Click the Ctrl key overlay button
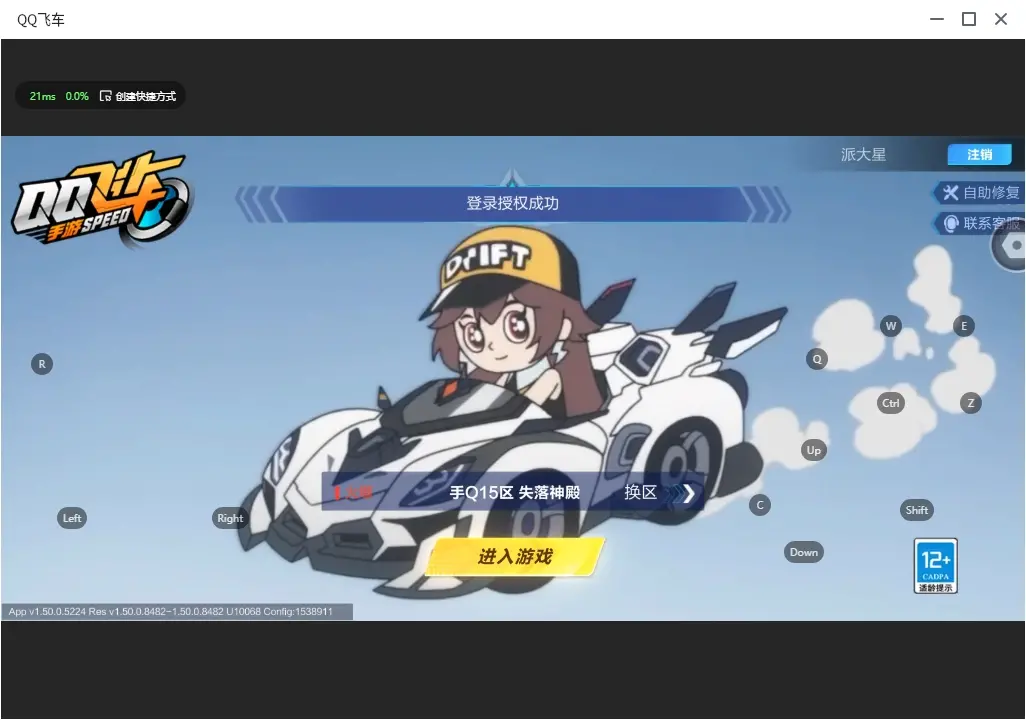The width and height of the screenshot is (1026, 720). (891, 403)
